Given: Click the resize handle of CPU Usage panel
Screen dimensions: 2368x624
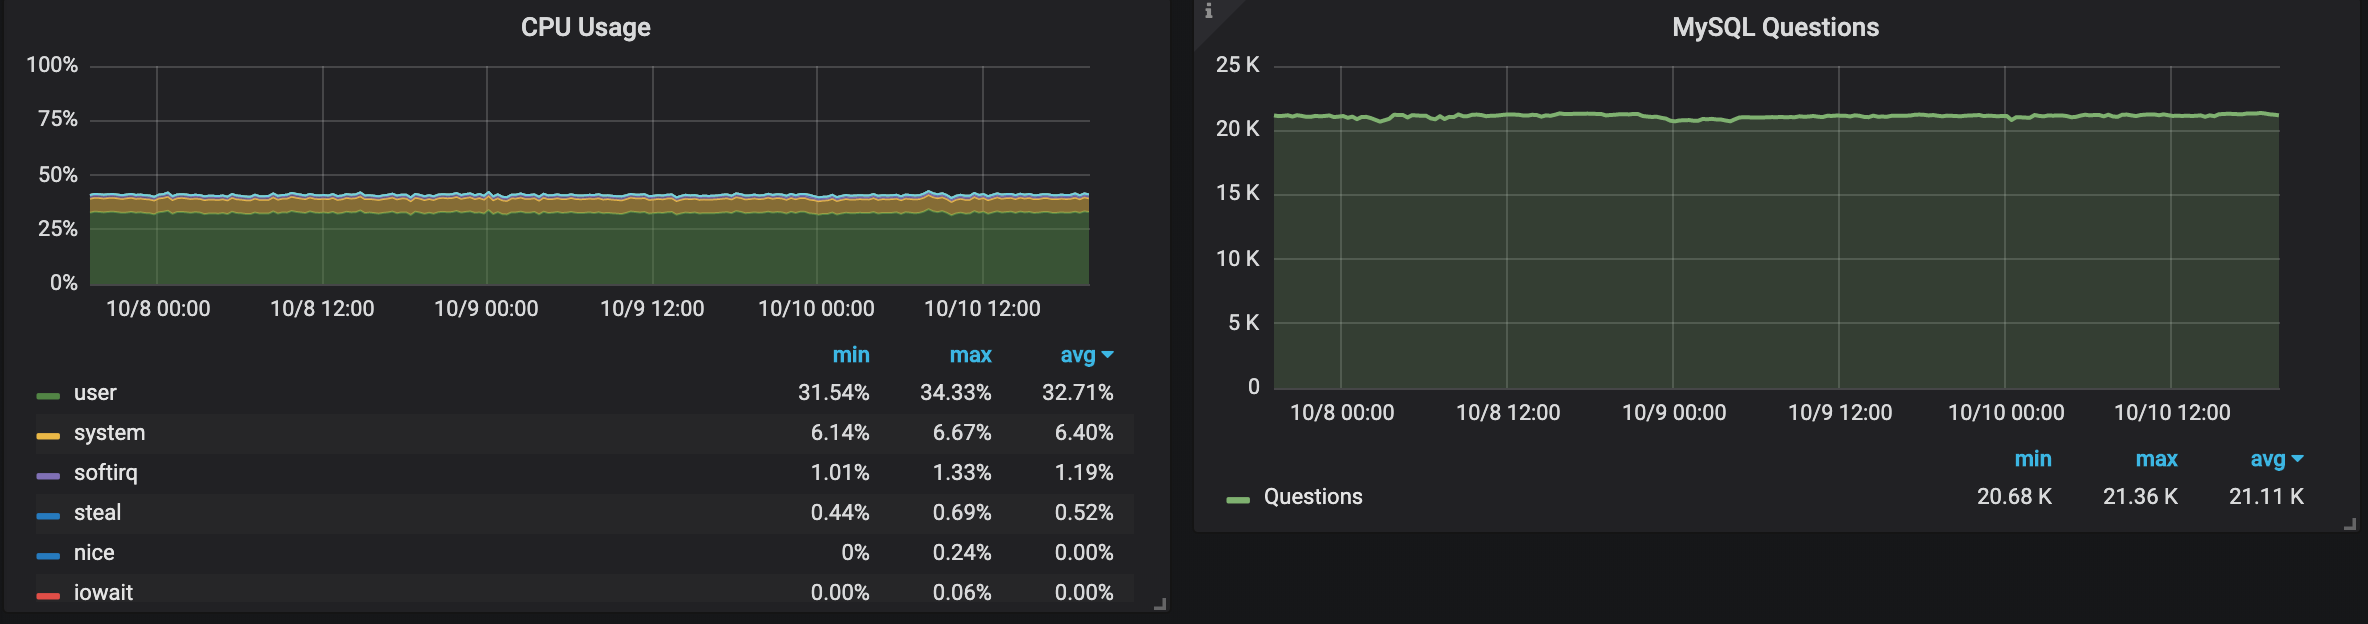Looking at the screenshot, I should [x=1160, y=604].
